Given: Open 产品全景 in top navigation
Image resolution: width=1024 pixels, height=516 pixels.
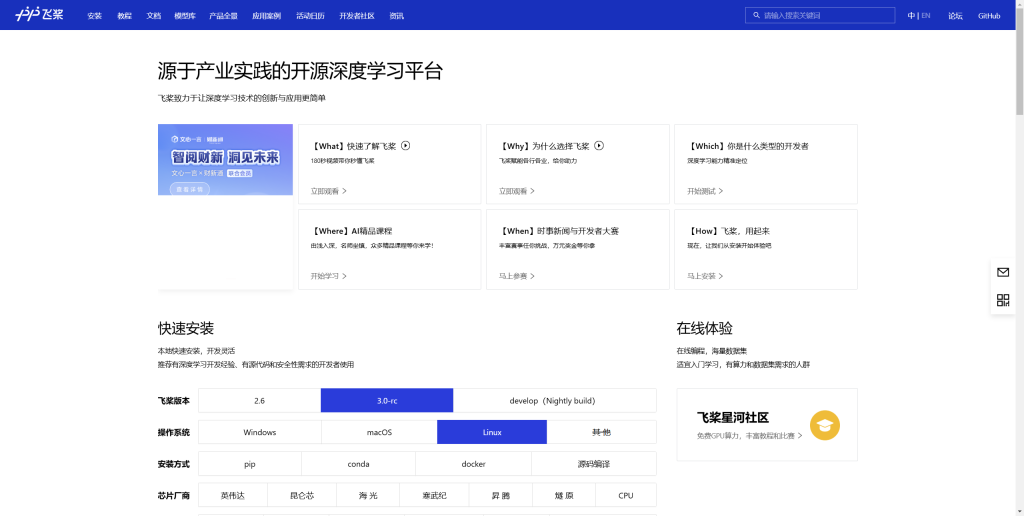Looking at the screenshot, I should (223, 16).
